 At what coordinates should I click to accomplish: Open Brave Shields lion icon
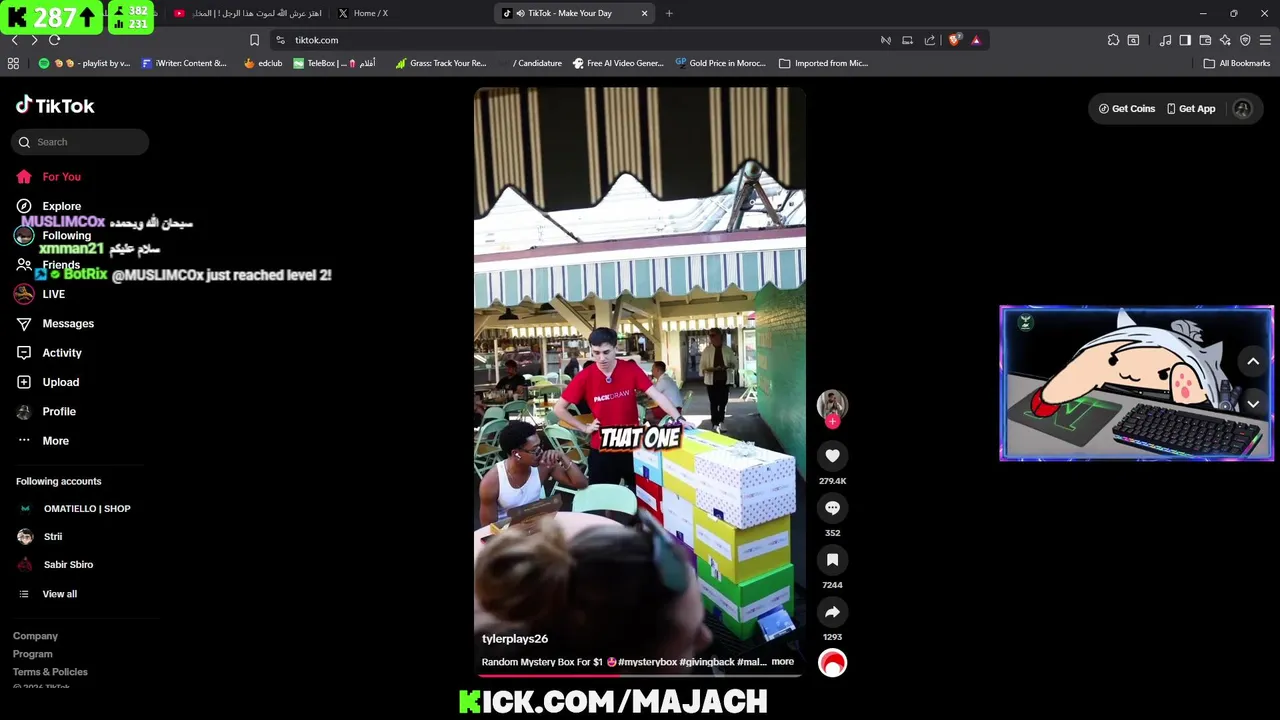954,40
